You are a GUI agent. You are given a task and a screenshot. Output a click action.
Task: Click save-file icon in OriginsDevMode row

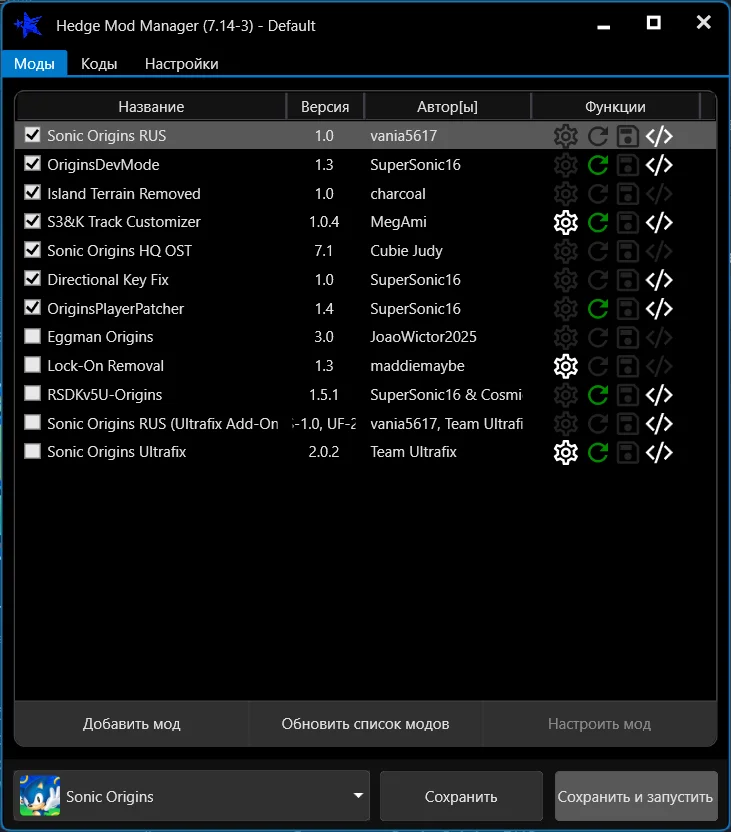[x=628, y=165]
